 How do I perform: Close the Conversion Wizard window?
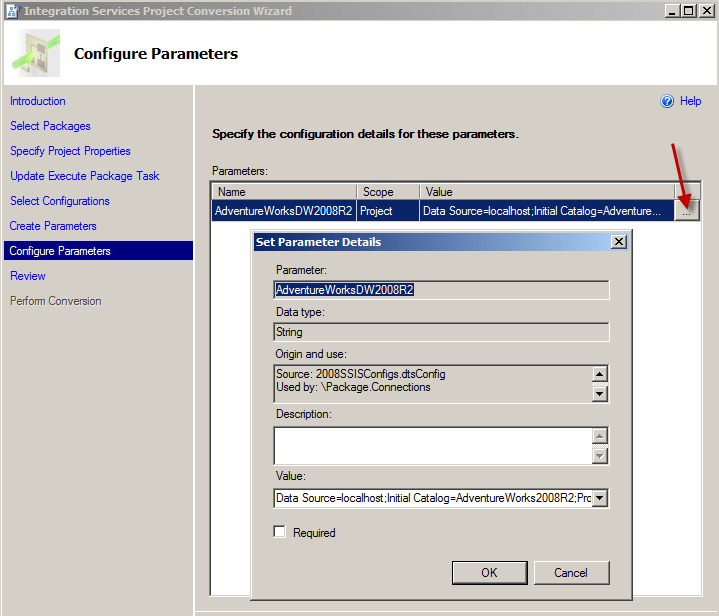tap(706, 11)
